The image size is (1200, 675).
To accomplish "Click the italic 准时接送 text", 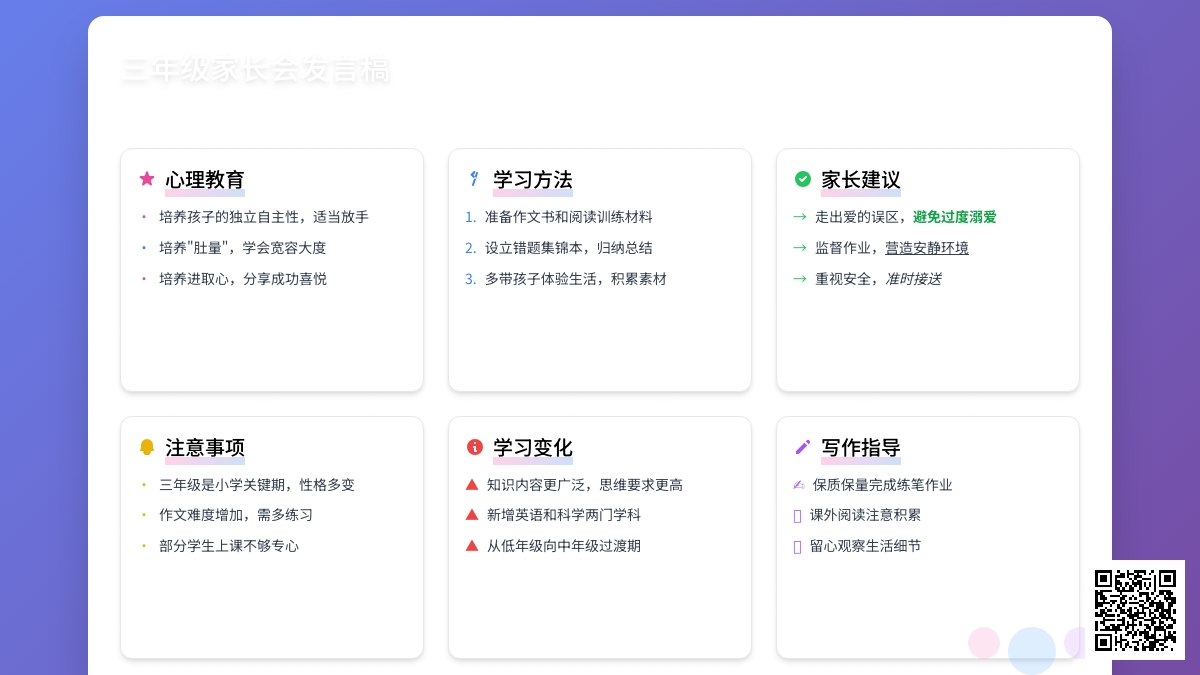I will (x=913, y=279).
